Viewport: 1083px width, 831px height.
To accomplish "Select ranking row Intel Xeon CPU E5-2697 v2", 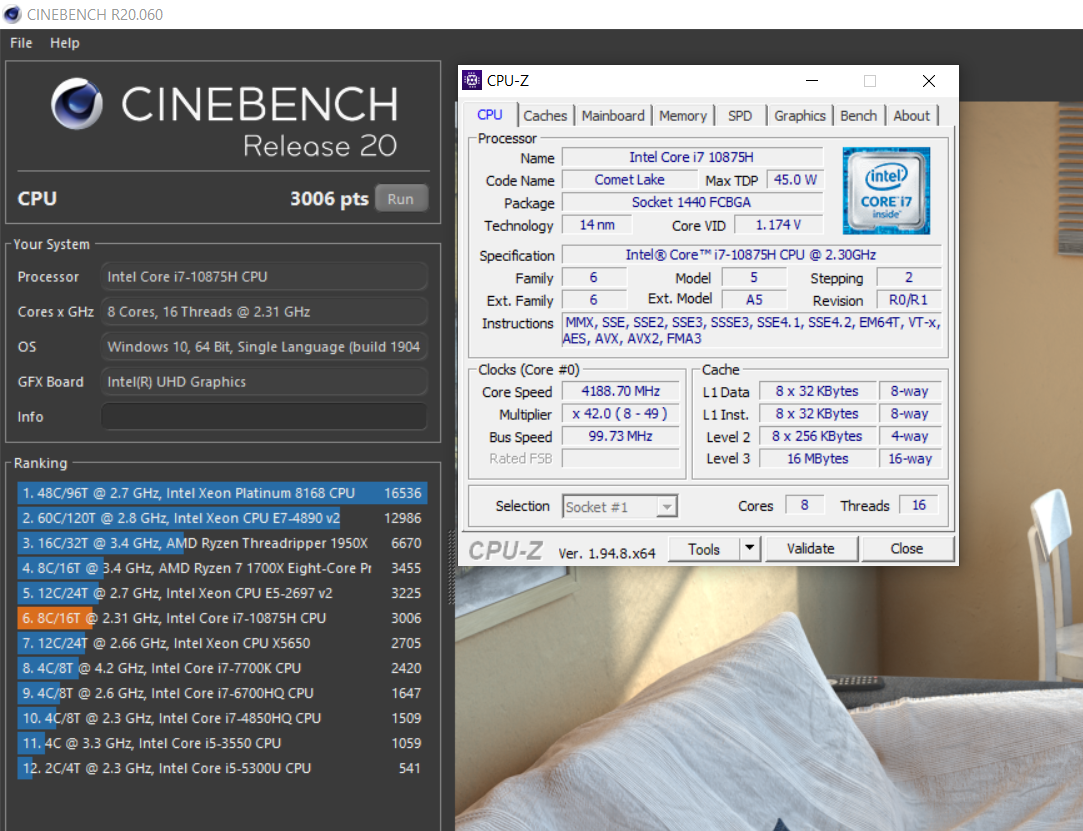I will click(x=222, y=593).
